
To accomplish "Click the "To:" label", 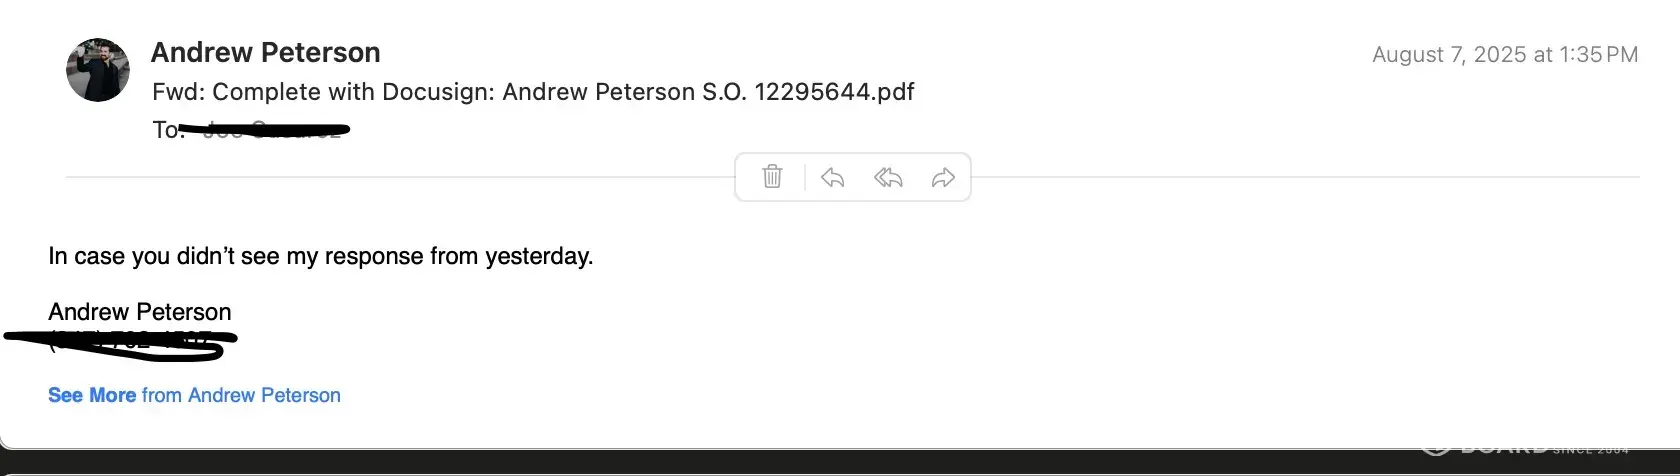I will tap(166, 130).
